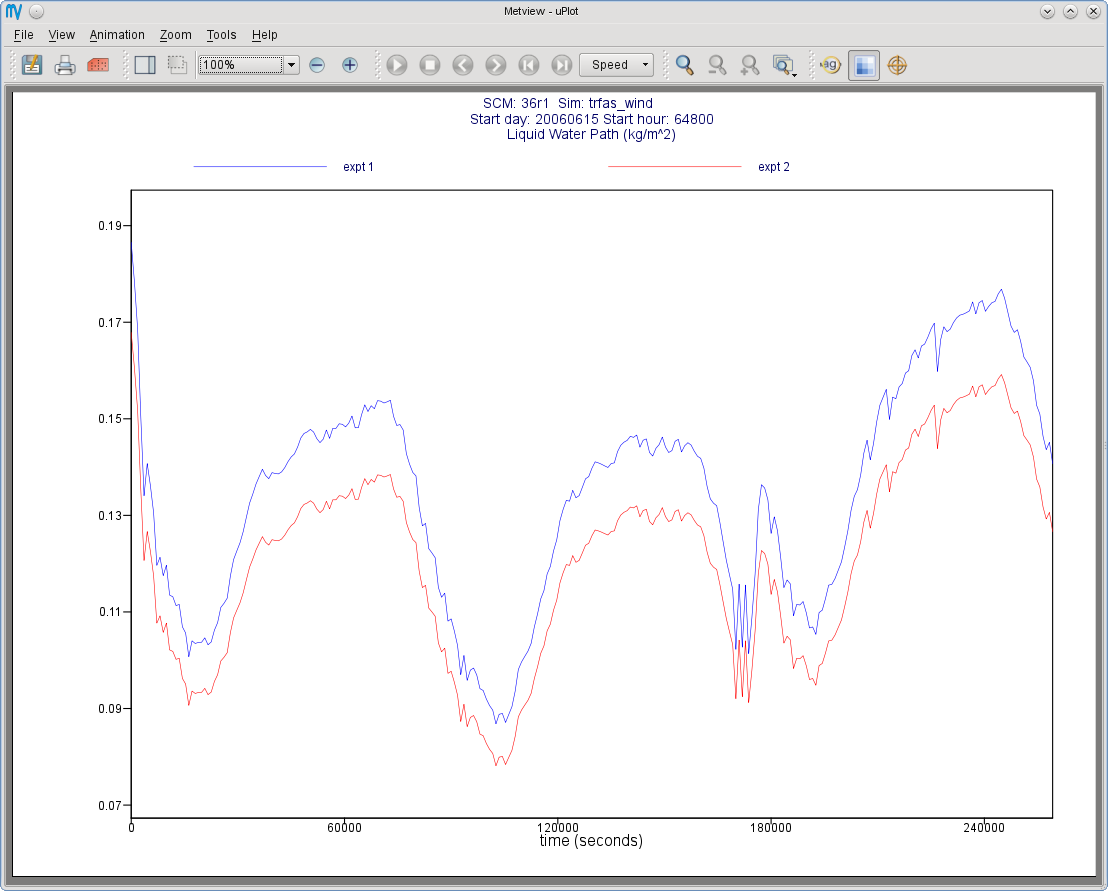
Task: Click the Stop animation button
Action: click(430, 65)
